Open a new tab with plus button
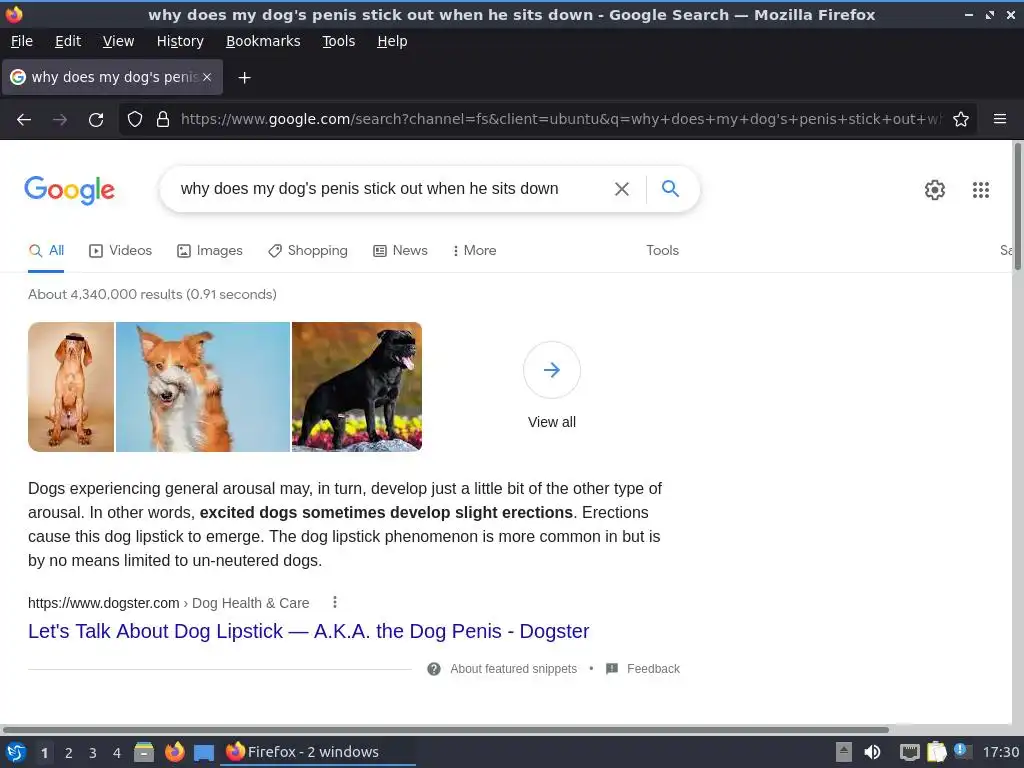This screenshot has height=768, width=1024. click(x=244, y=78)
